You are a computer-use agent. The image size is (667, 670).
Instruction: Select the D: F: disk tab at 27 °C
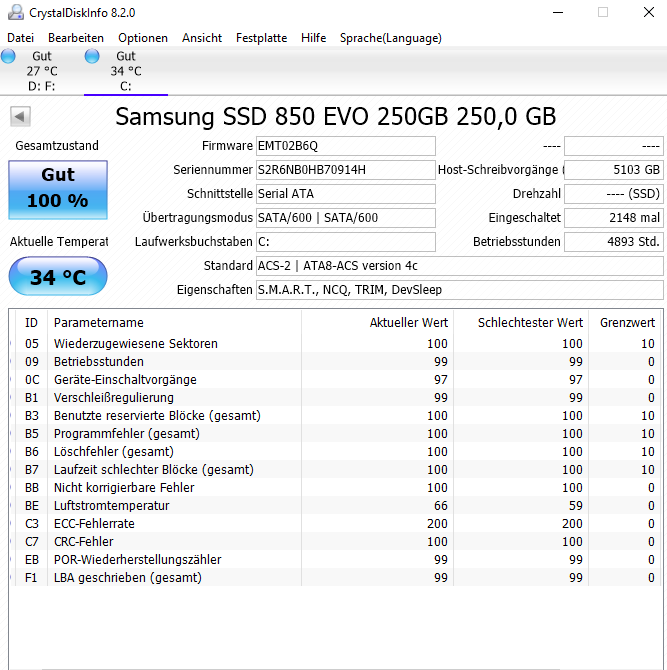(x=42, y=71)
